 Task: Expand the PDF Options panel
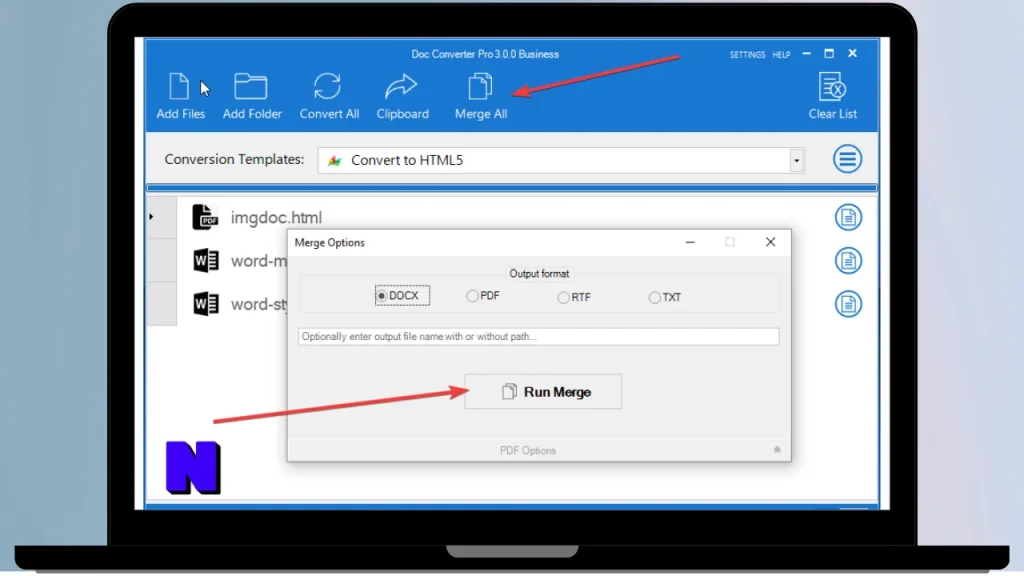[528, 451]
